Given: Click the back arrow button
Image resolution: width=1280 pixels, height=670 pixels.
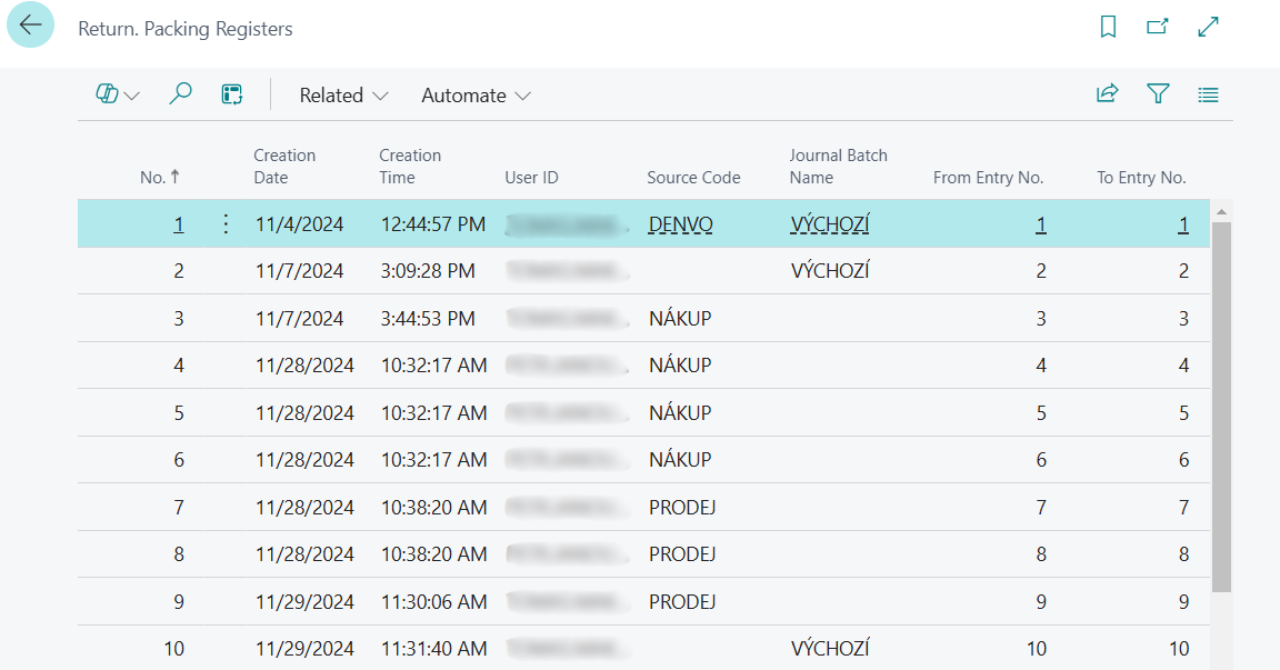Looking at the screenshot, I should pyautogui.click(x=30, y=26).
